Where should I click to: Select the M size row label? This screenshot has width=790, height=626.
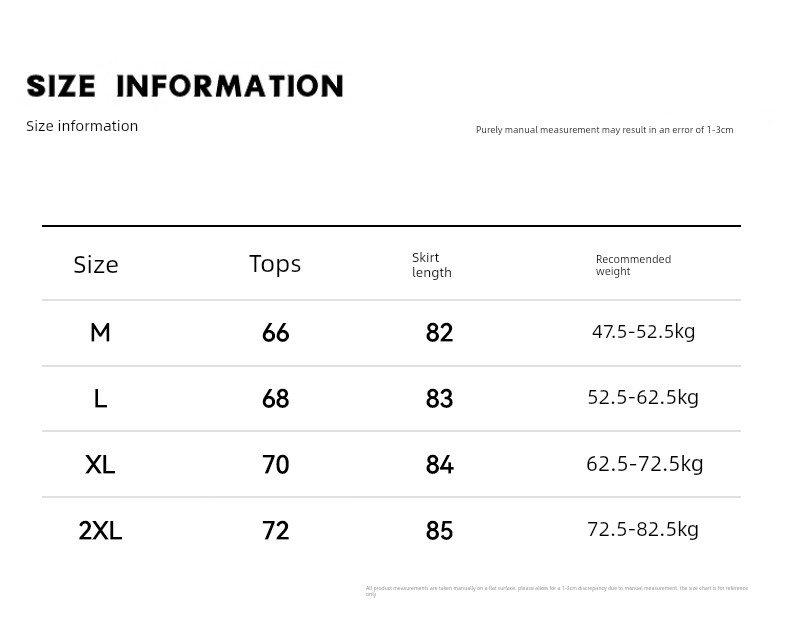(100, 333)
